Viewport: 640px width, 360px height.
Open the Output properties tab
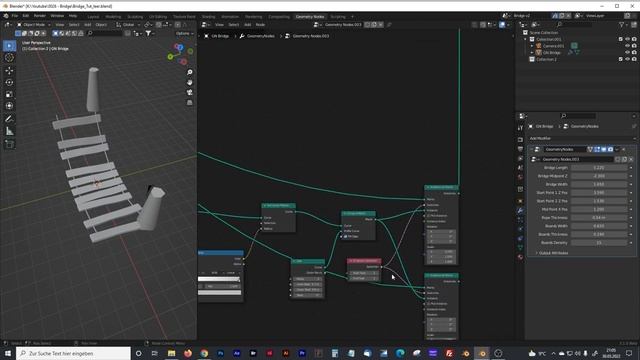[520, 149]
